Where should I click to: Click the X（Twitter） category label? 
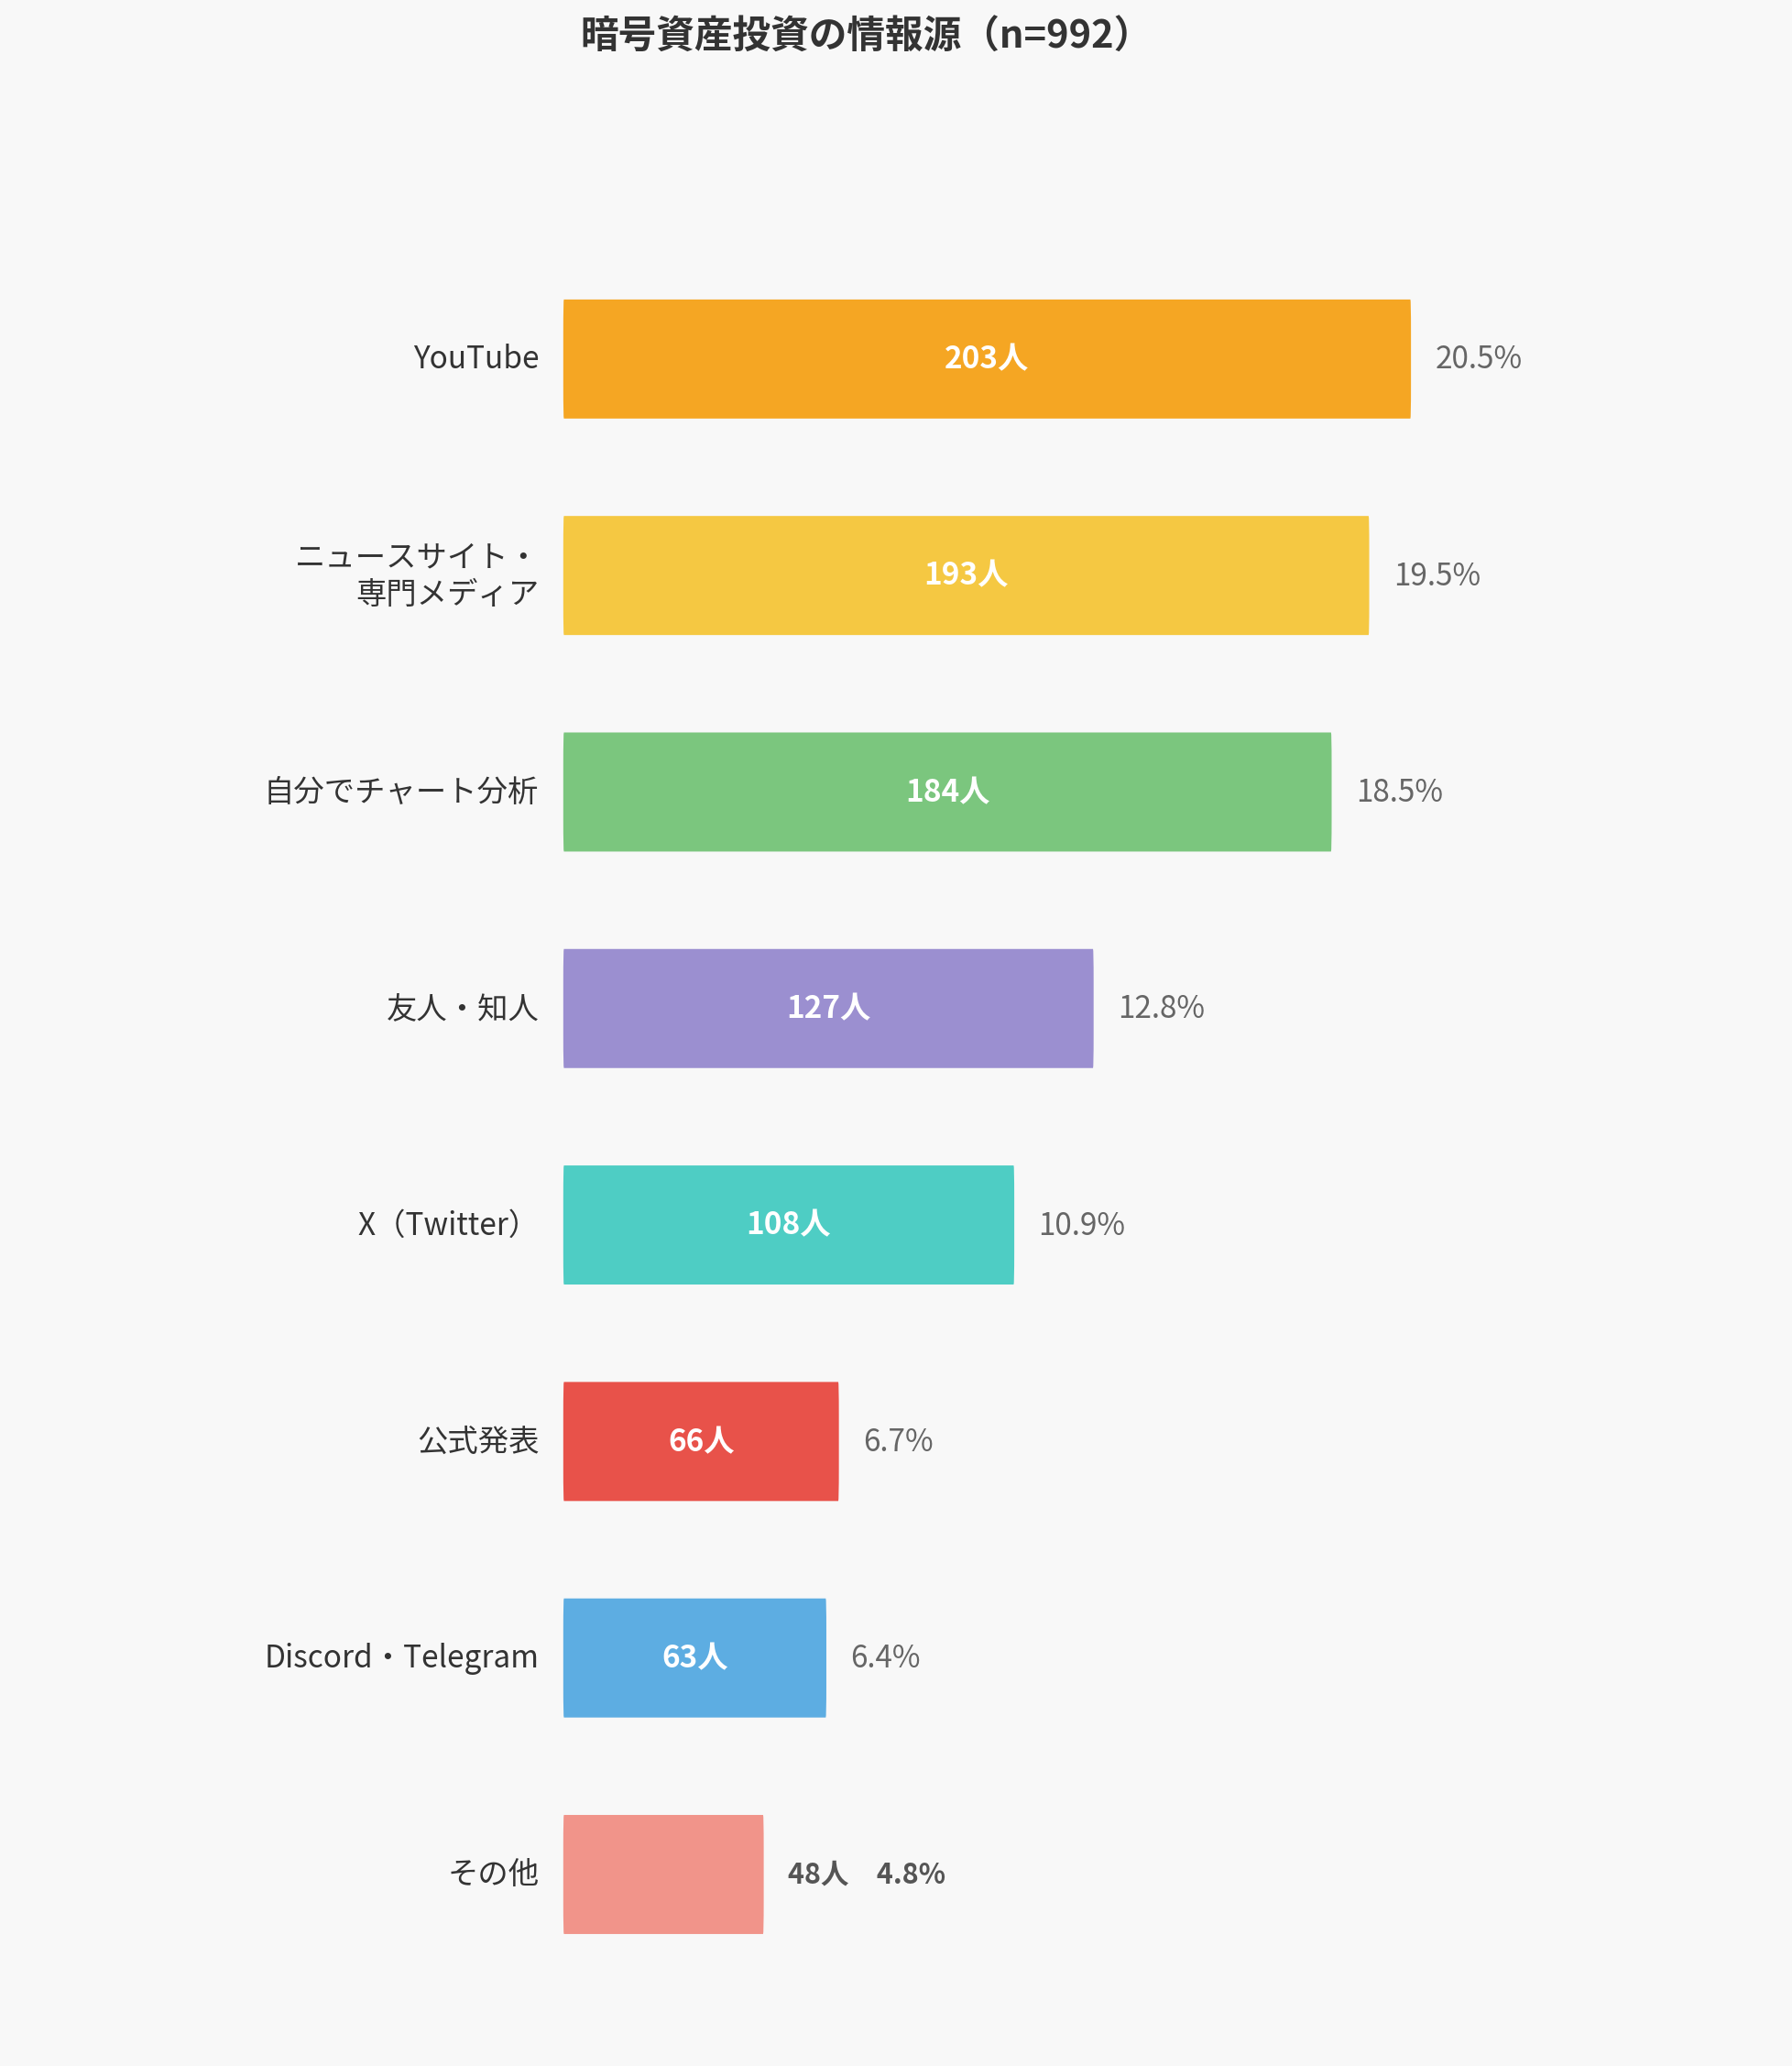[x=442, y=1224]
